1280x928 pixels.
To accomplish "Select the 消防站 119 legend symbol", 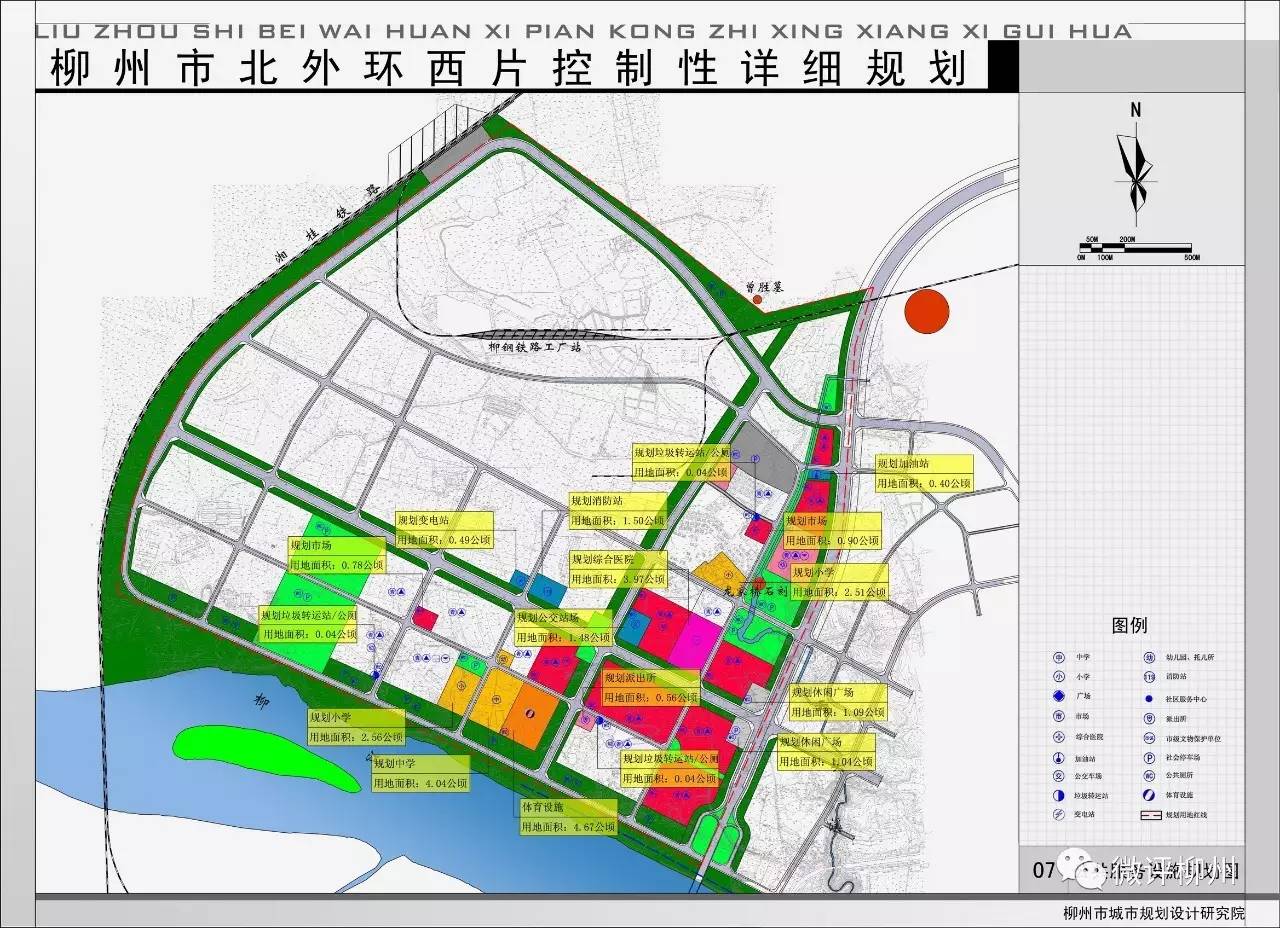I will (1150, 677).
